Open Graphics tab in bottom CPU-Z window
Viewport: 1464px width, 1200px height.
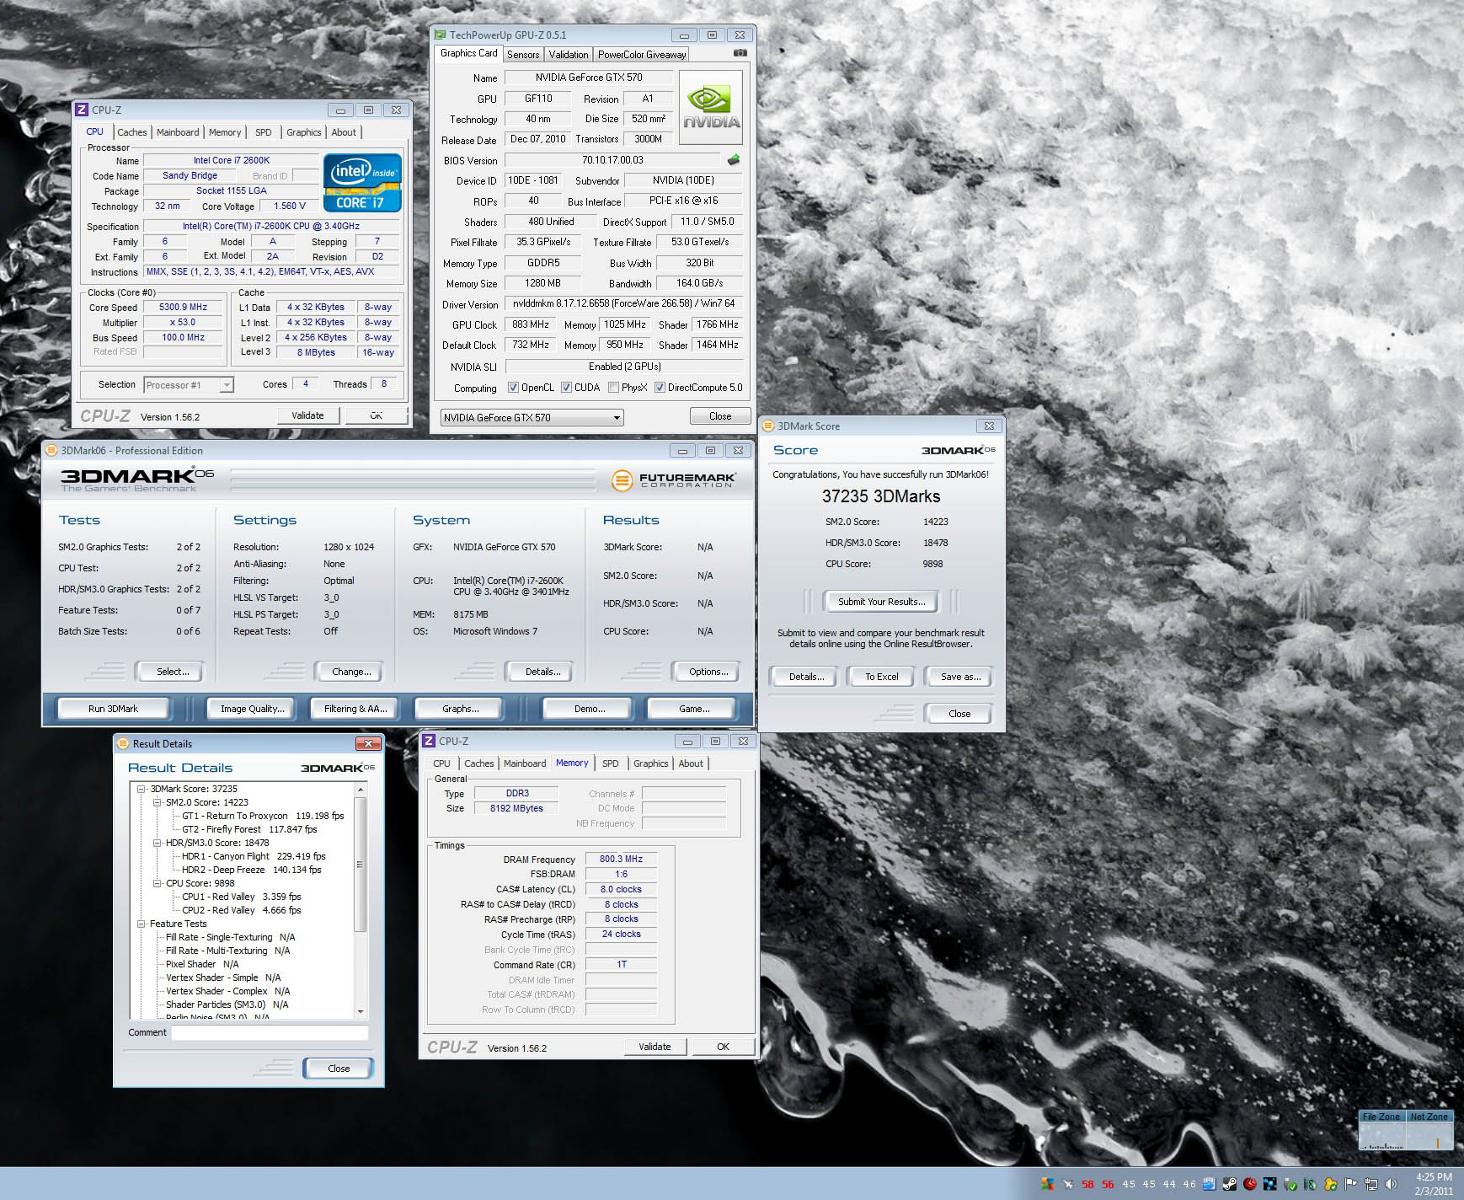[x=651, y=763]
